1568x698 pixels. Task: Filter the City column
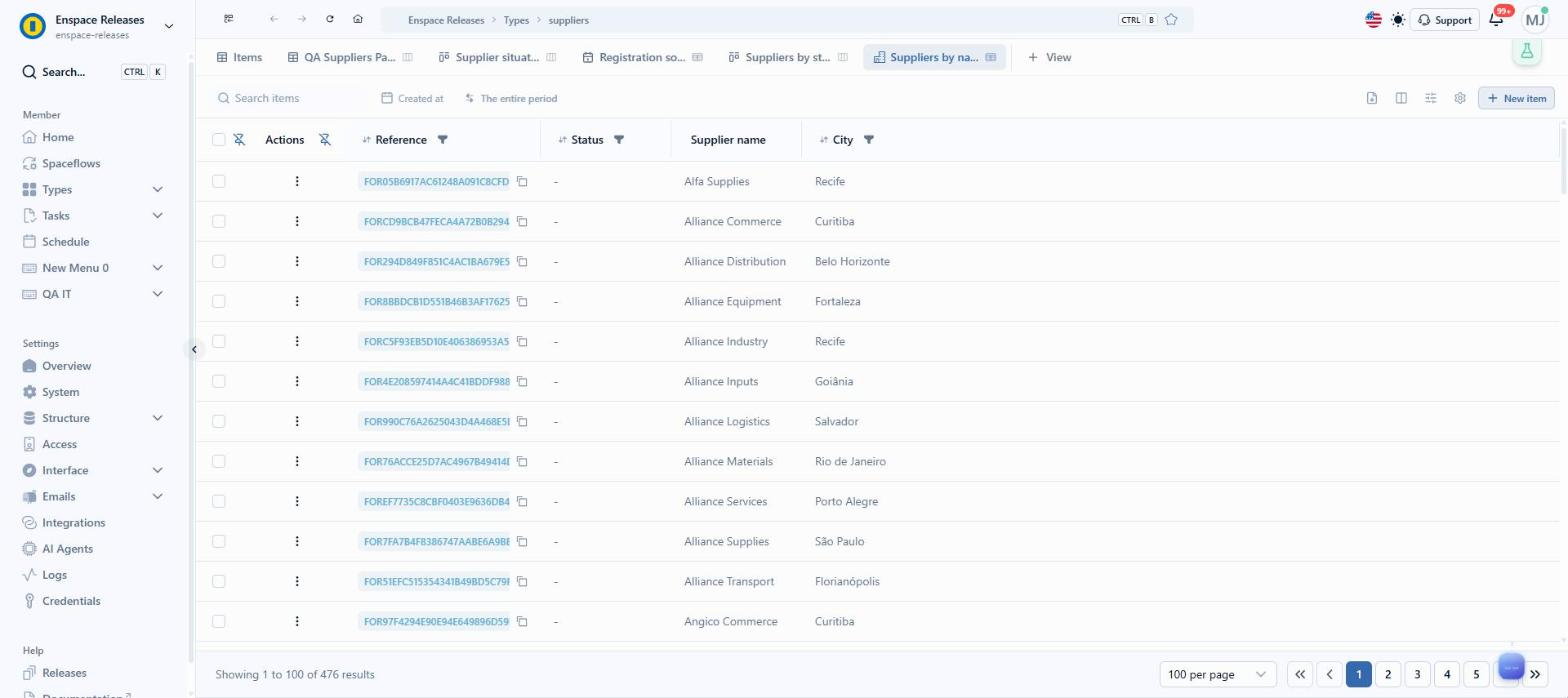coord(869,140)
